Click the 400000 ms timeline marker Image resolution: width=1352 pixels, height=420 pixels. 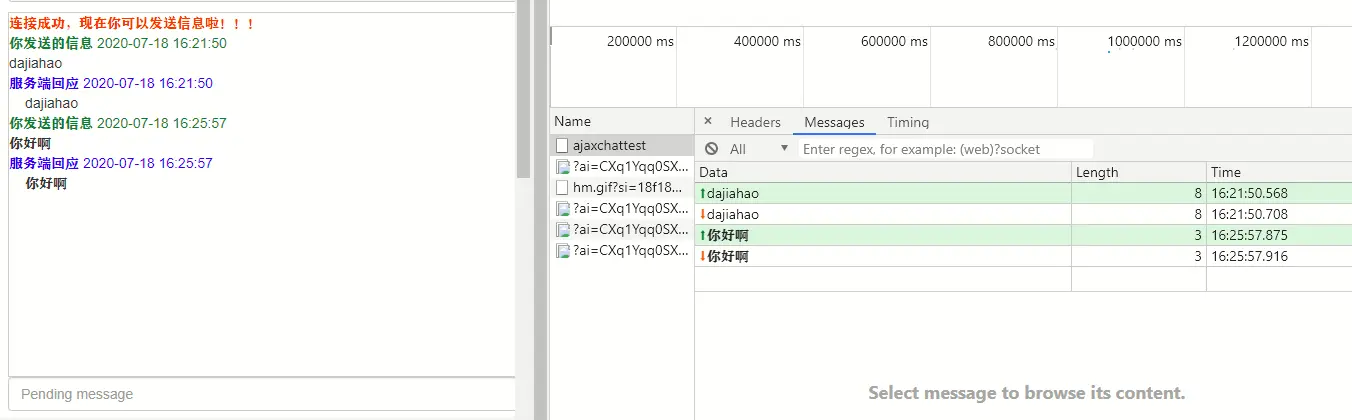[767, 42]
